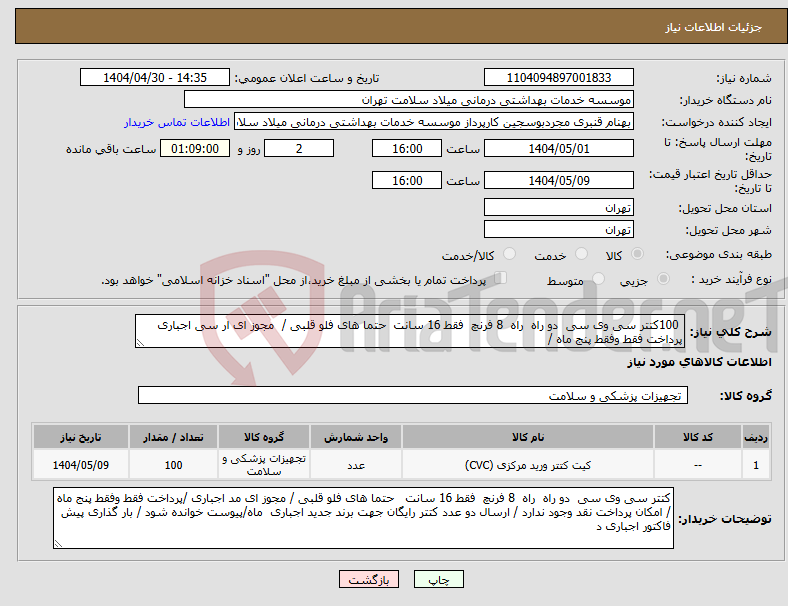Click the price validity time field 16:00

(x=407, y=180)
